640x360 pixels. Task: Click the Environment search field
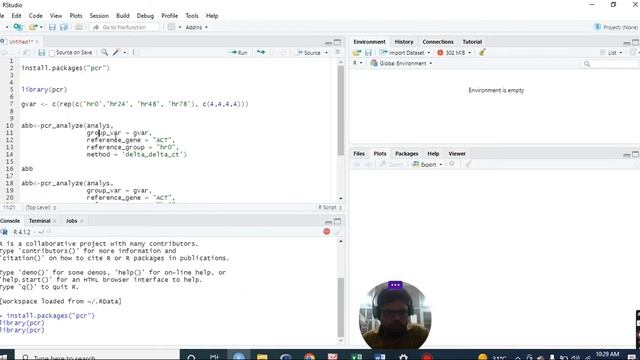click(610, 64)
